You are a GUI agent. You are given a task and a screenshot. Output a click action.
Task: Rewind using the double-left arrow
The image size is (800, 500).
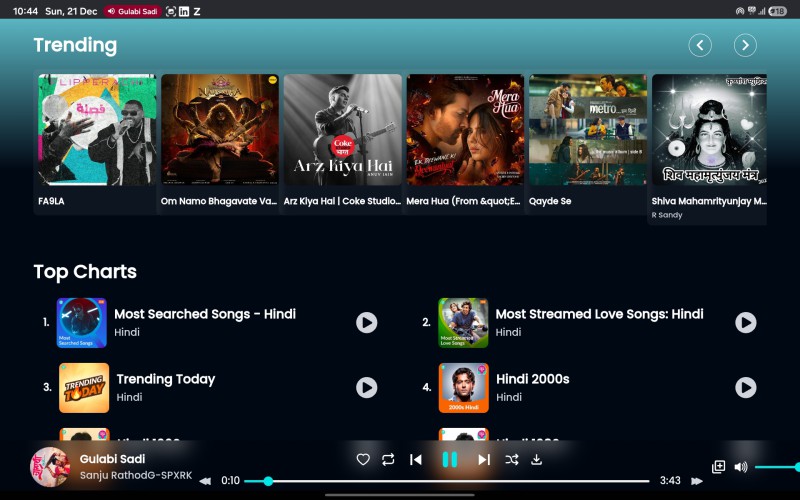[x=205, y=481]
